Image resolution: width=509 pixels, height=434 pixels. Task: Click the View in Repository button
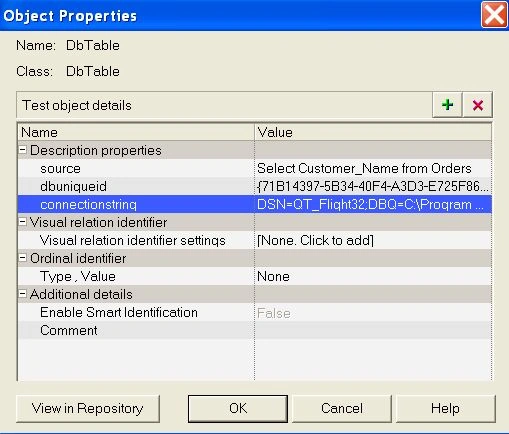(x=88, y=409)
